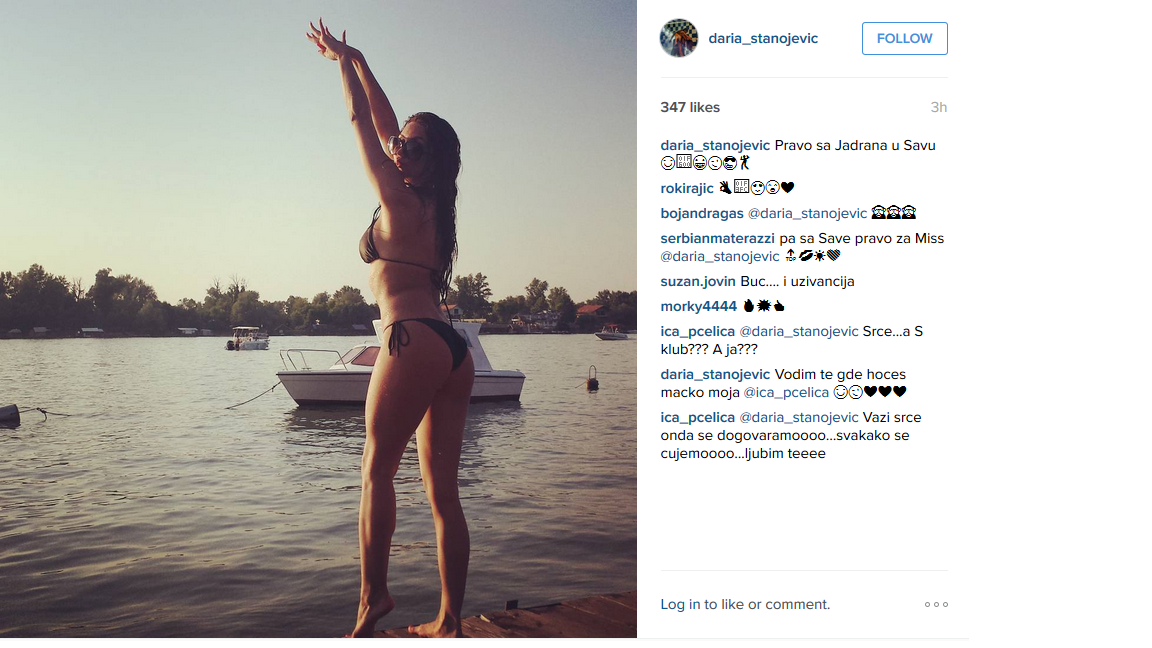Open rokirajic commenter profile
Image resolution: width=1152 pixels, height=648 pixels.
point(687,188)
